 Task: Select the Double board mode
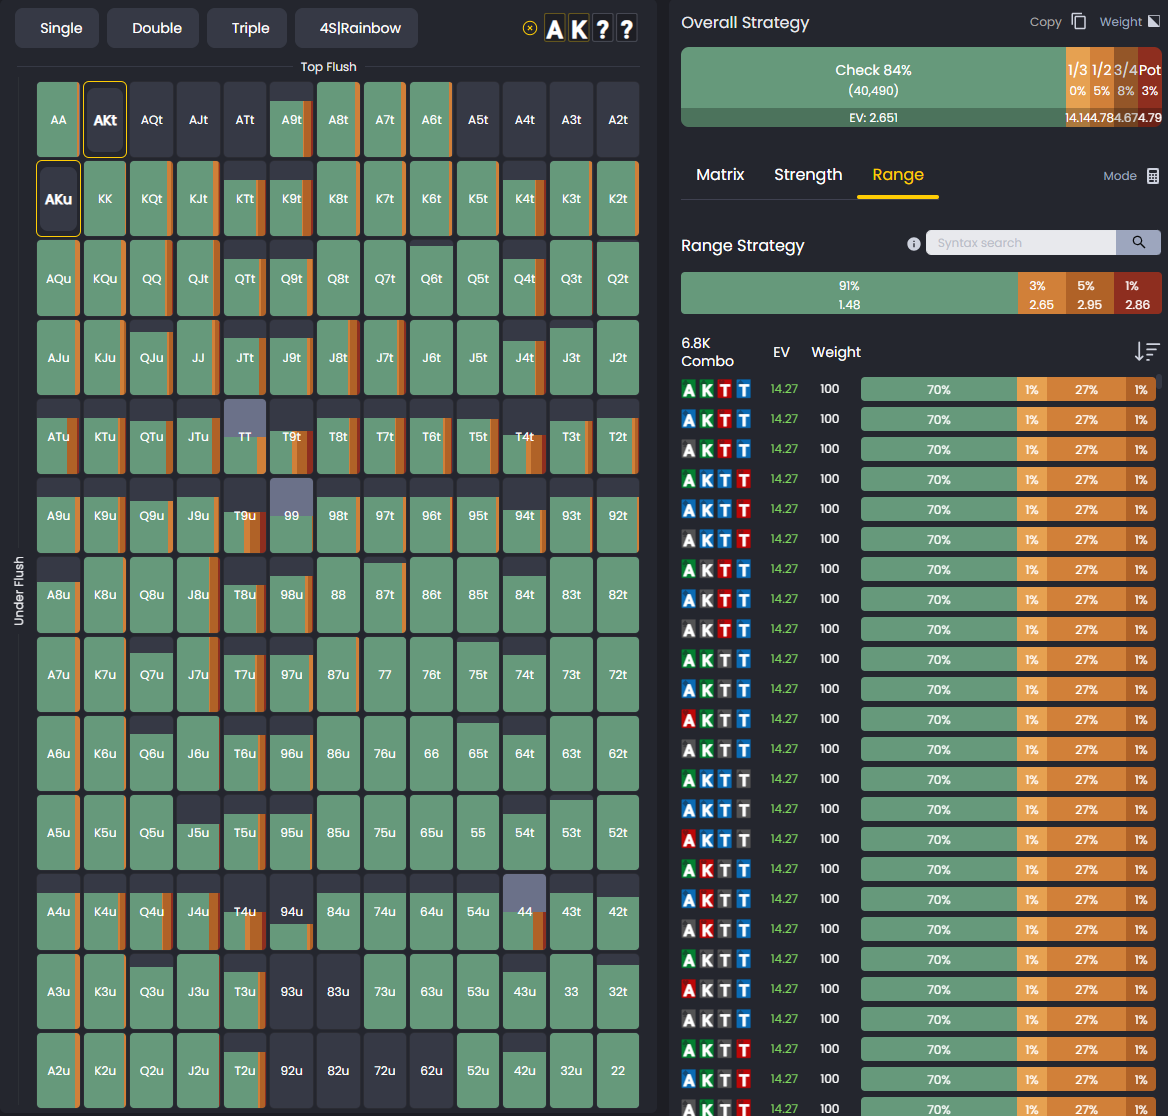pyautogui.click(x=152, y=28)
